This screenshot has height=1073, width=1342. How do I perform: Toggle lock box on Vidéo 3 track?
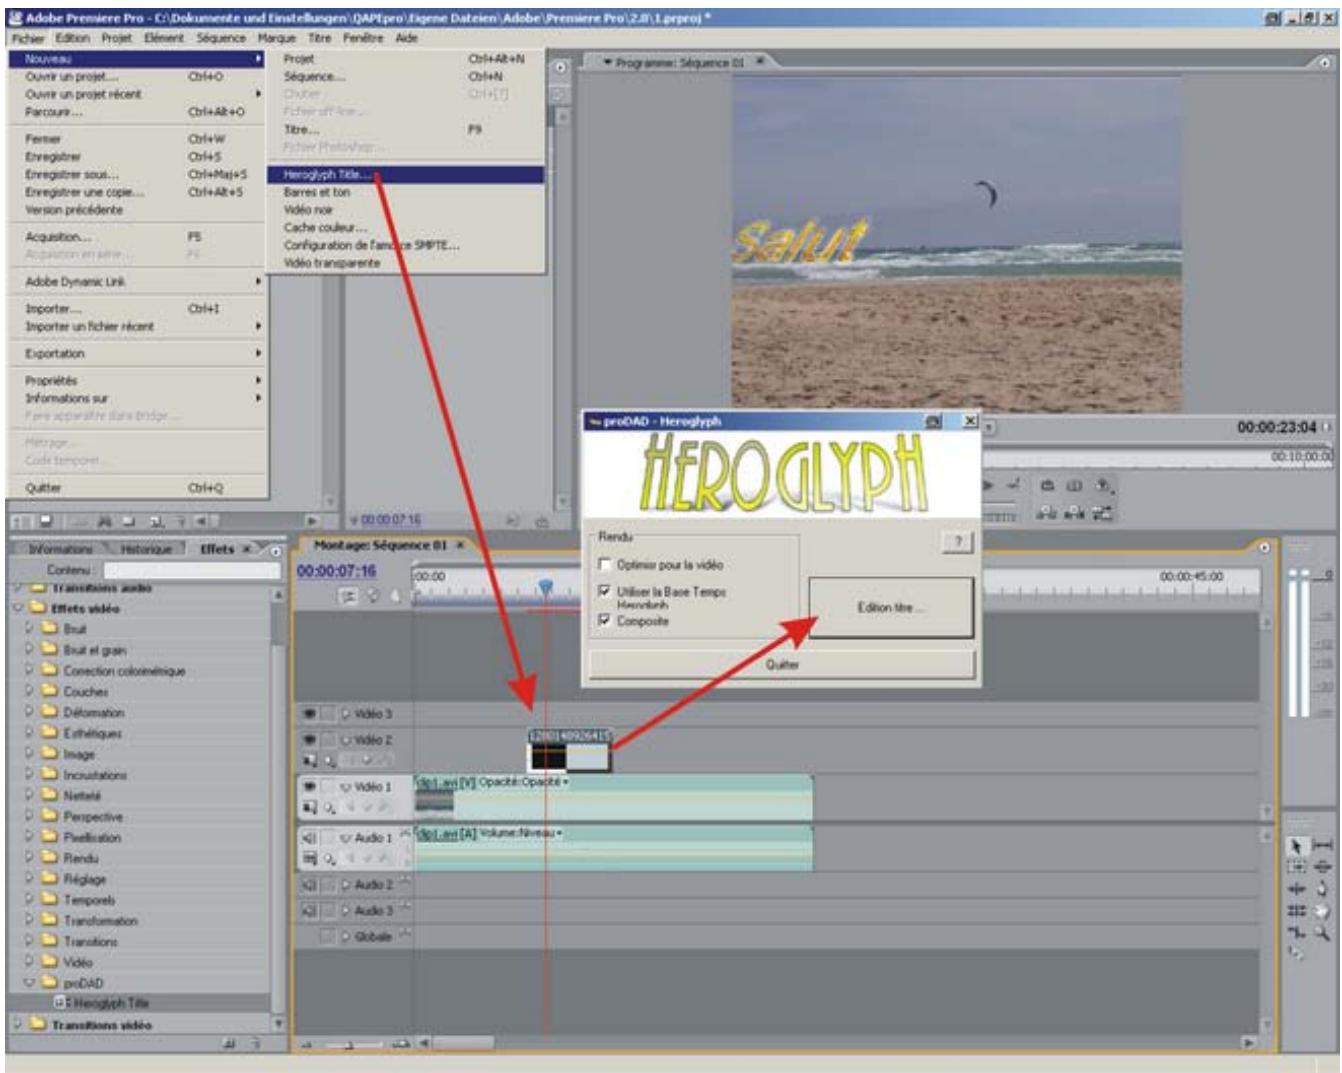[327, 714]
